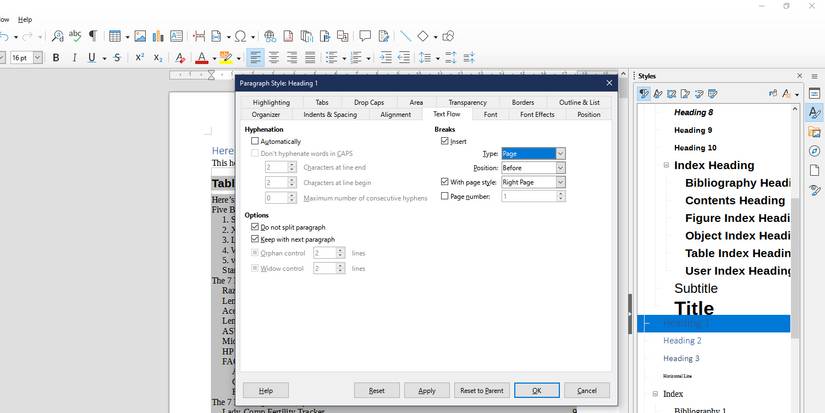Click the dialog Help button
The image size is (825, 413).
pos(266,390)
